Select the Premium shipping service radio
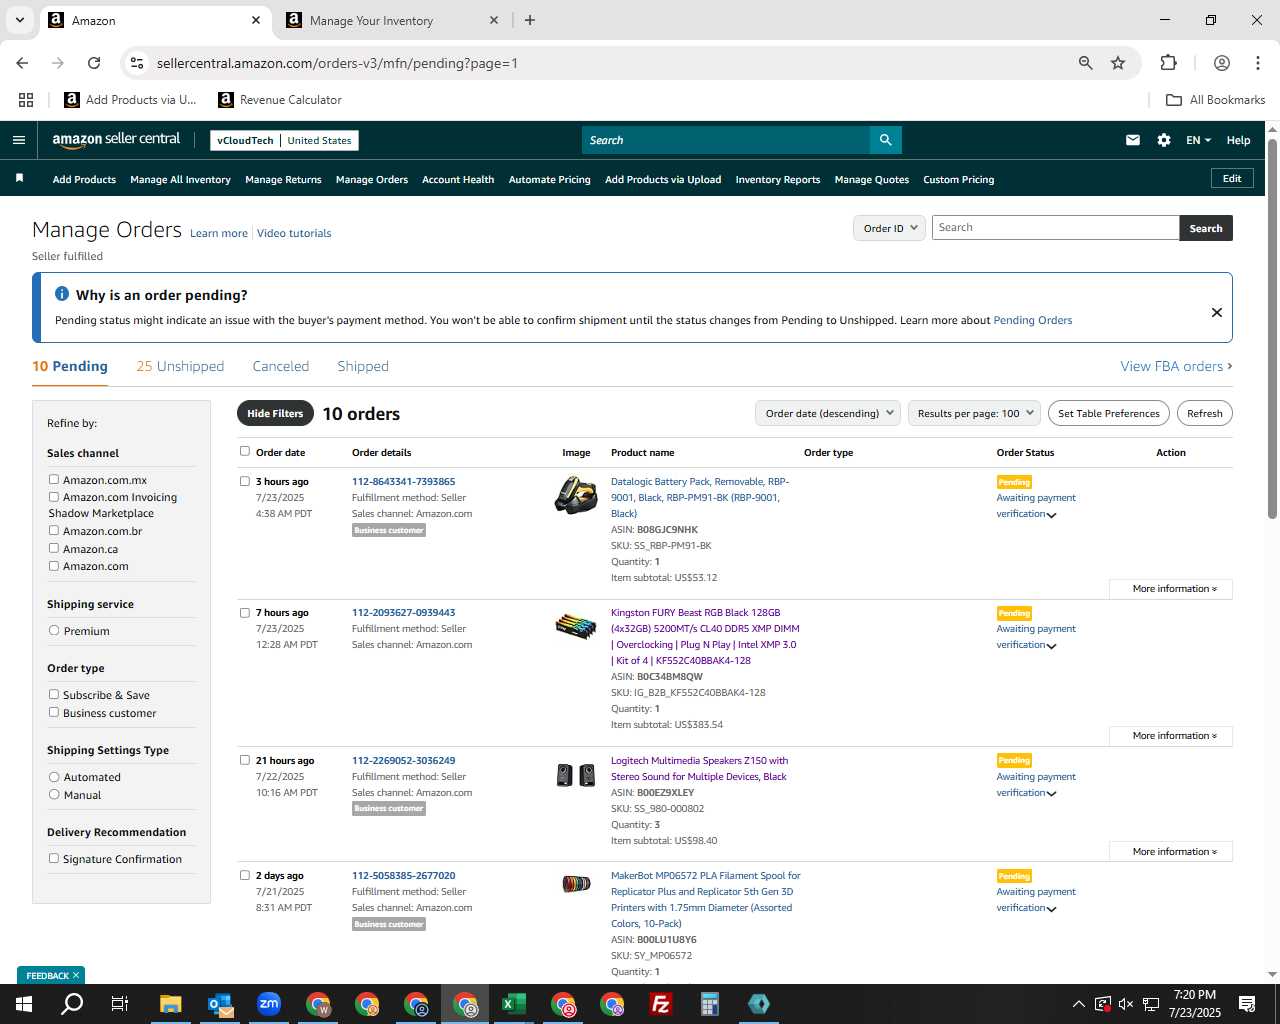Image resolution: width=1280 pixels, height=1024 pixels. pos(54,631)
